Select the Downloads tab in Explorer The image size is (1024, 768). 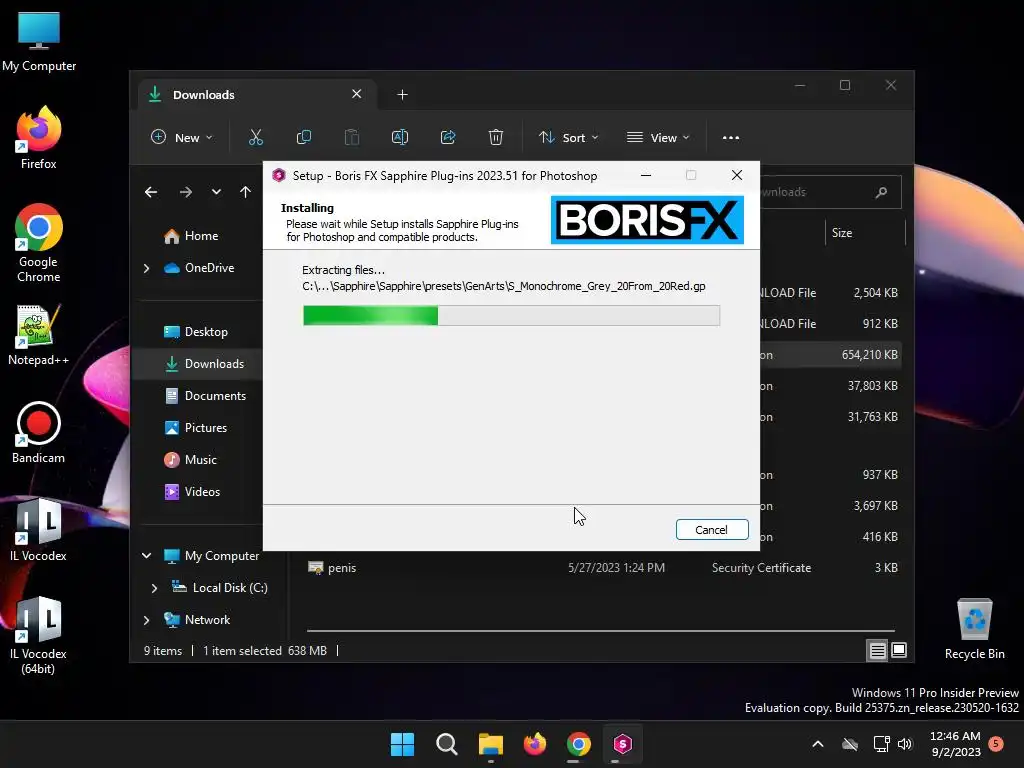pos(257,95)
